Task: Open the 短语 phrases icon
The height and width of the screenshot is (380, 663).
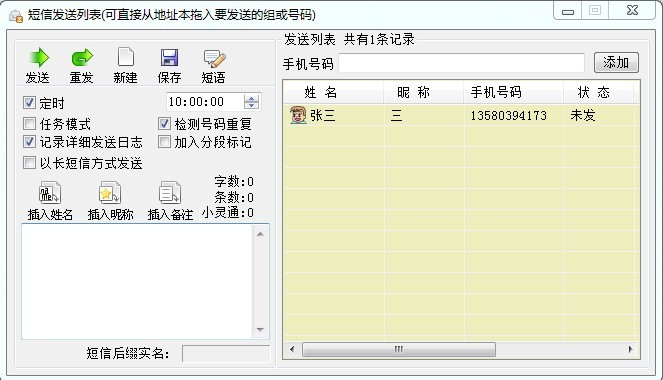Action: 214,58
